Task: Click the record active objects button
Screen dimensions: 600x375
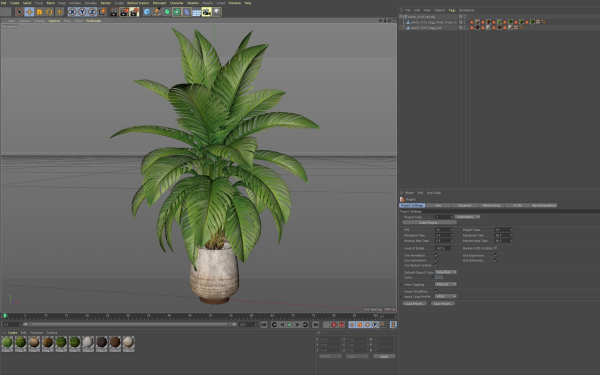Action: 326,324
